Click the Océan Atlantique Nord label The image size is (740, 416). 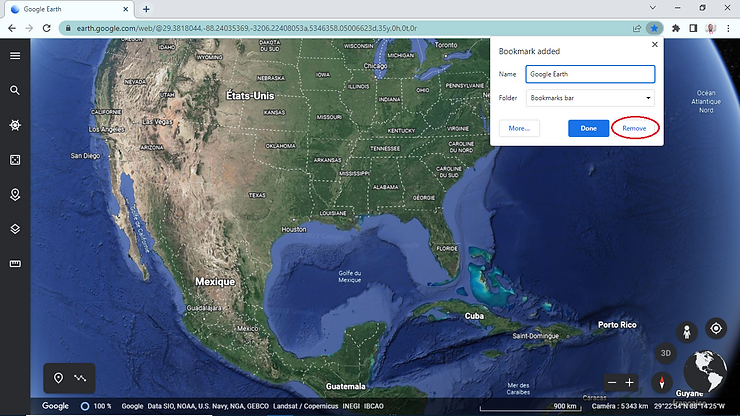pos(706,102)
